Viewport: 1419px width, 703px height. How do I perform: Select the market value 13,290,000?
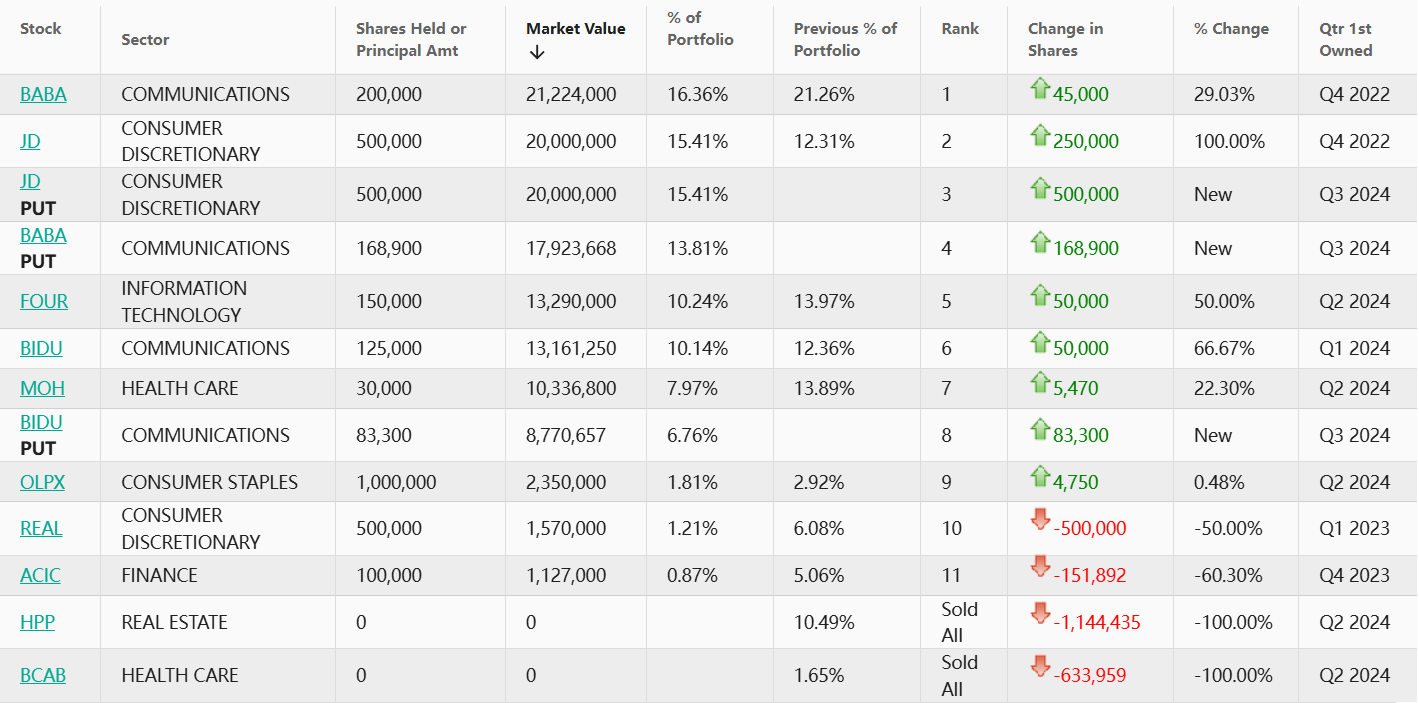[571, 301]
